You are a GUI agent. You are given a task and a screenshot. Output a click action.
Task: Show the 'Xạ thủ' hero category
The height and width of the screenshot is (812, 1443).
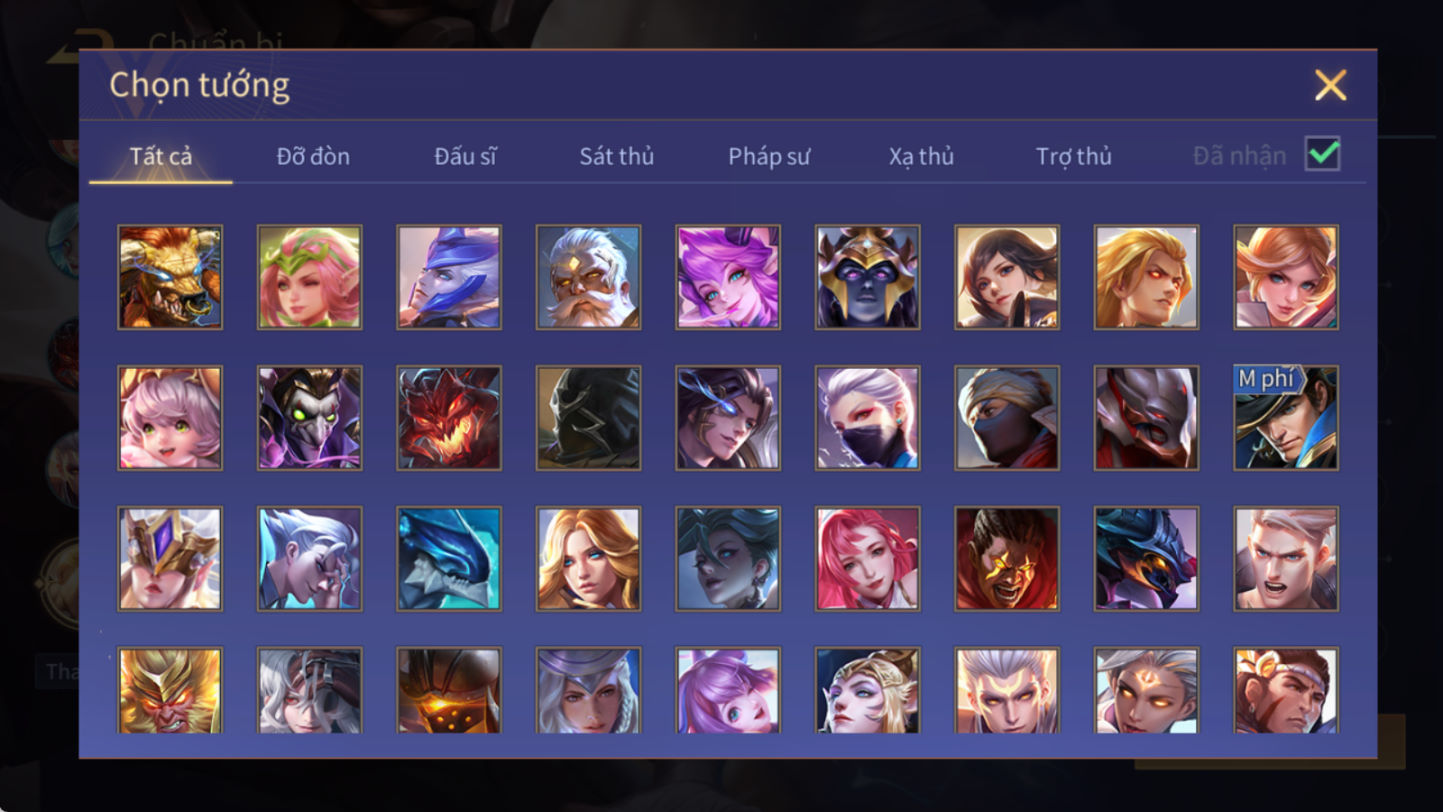point(921,156)
